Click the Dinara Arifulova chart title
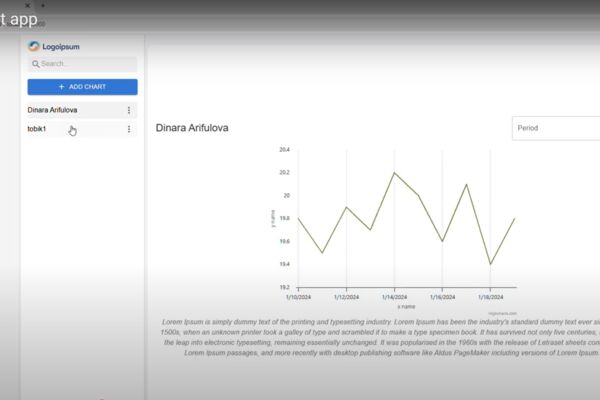The width and height of the screenshot is (600, 400). tap(192, 128)
